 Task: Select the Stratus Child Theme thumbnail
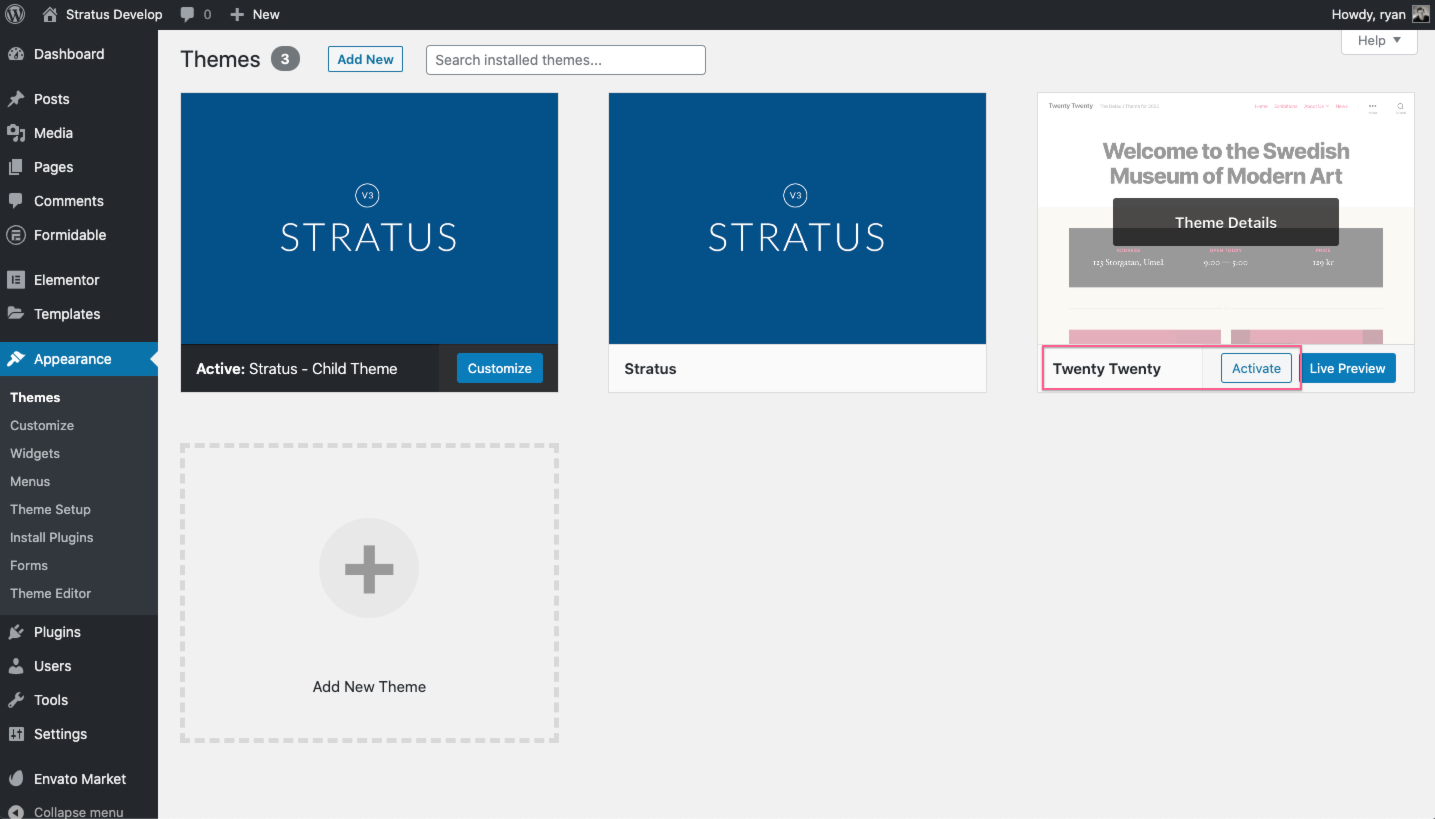[x=369, y=219]
